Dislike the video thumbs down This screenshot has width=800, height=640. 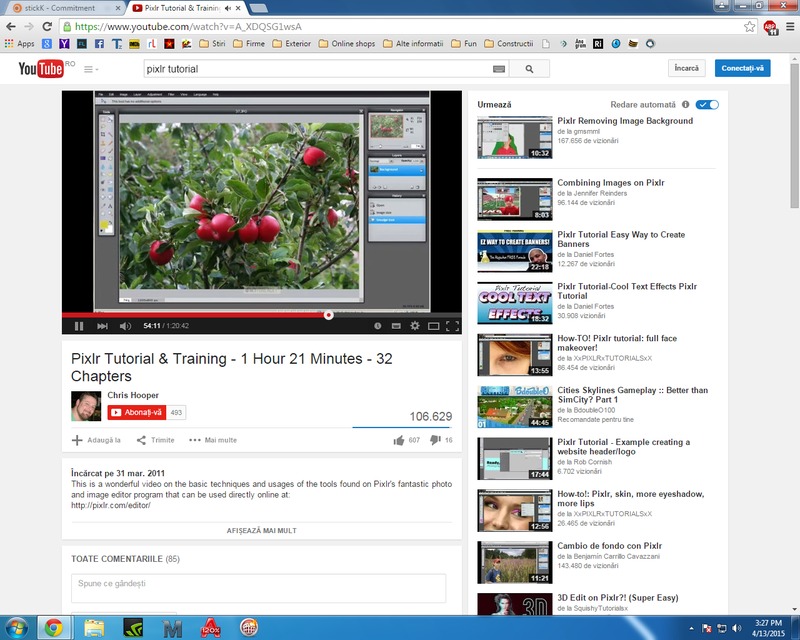coord(435,440)
